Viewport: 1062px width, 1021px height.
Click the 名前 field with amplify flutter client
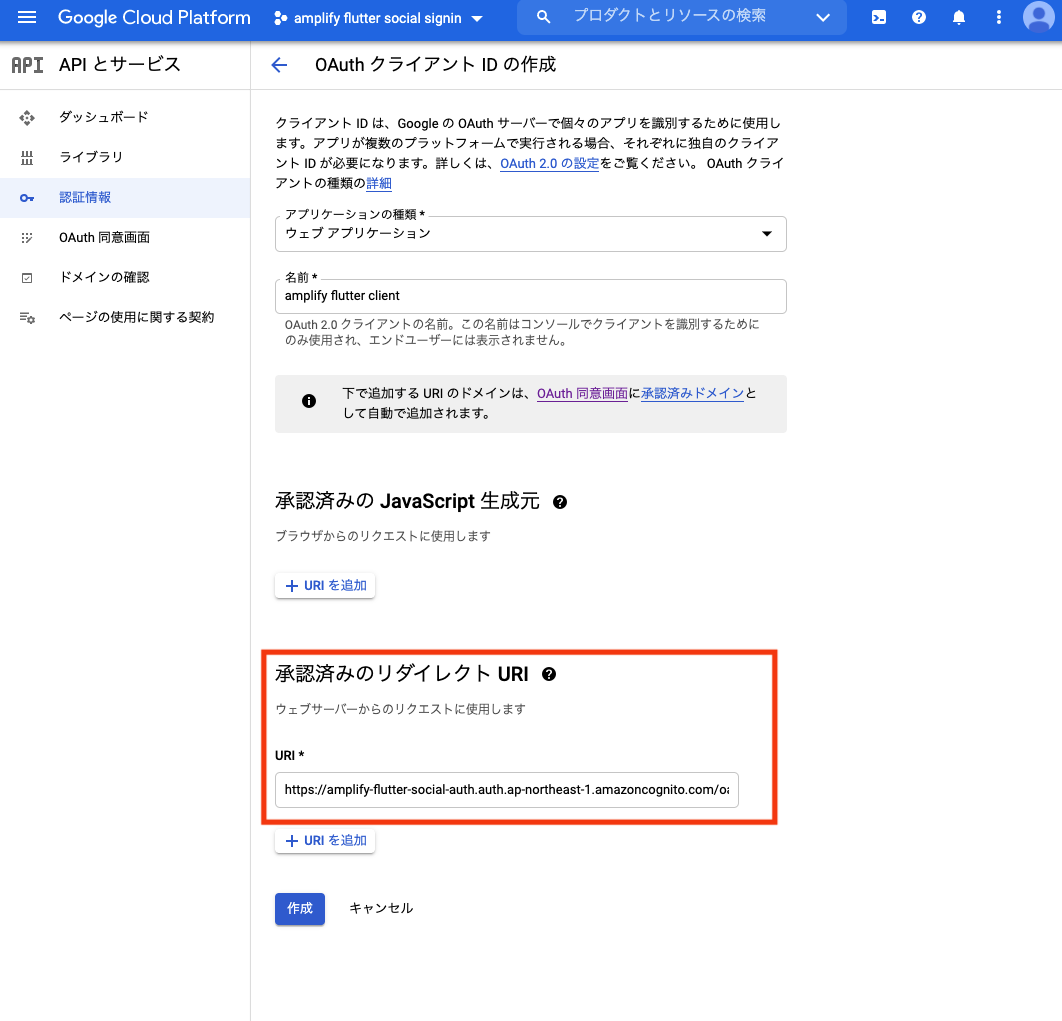(530, 296)
